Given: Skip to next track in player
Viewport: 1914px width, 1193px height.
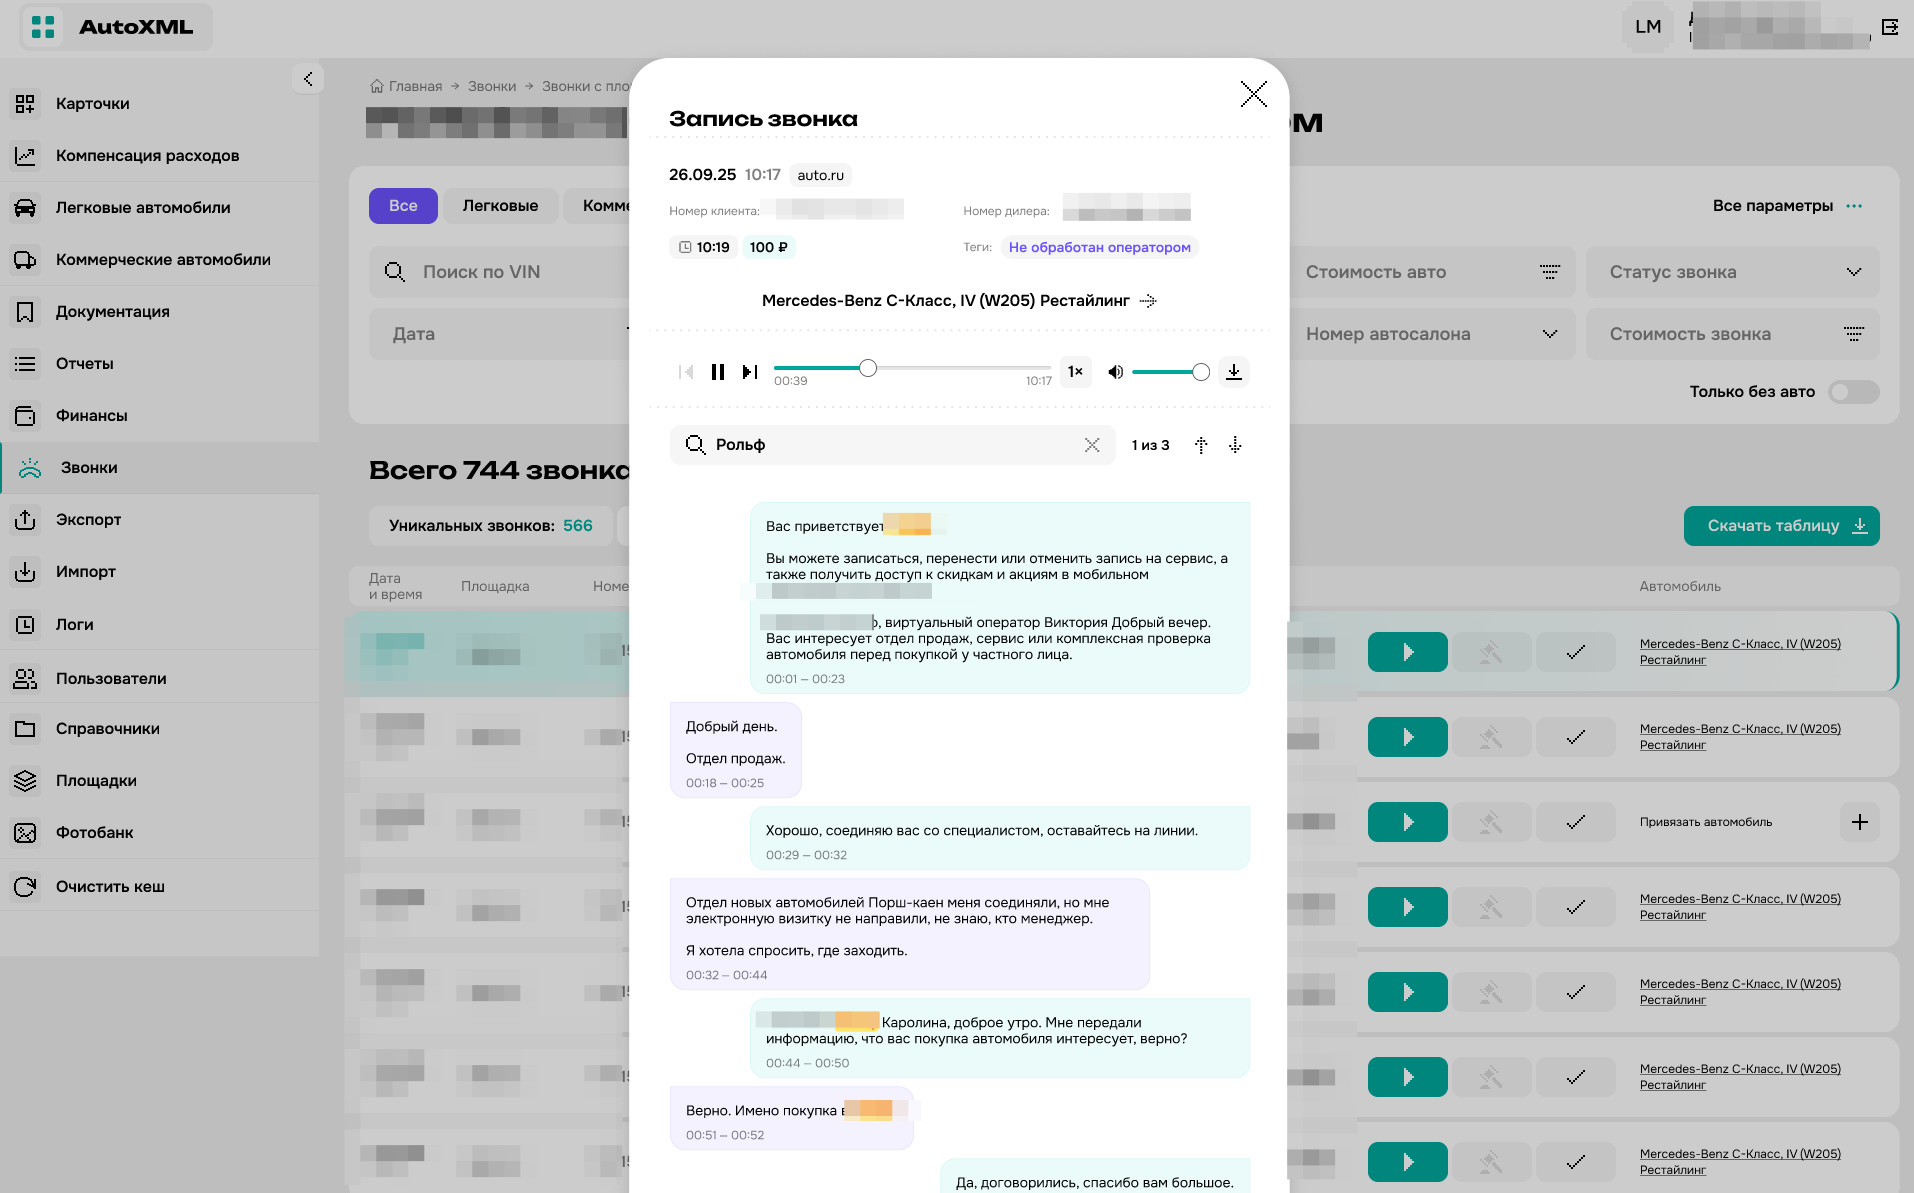Looking at the screenshot, I should coord(750,372).
